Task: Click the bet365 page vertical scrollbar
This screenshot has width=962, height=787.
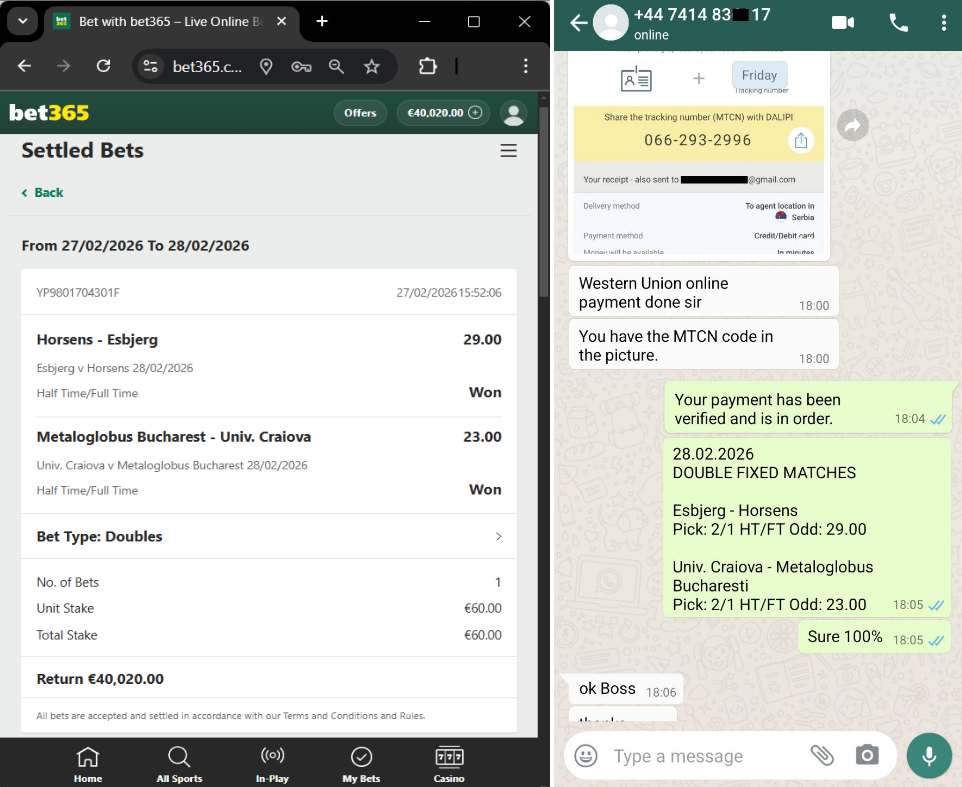Action: click(x=544, y=200)
